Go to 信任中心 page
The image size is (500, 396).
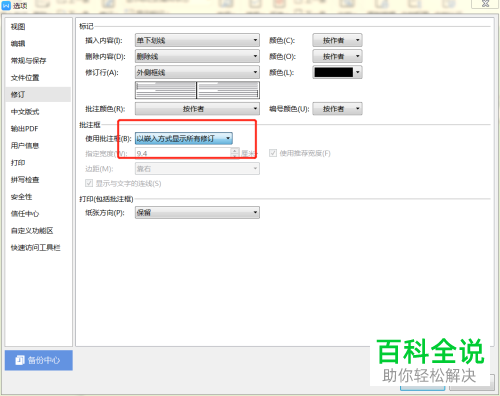click(25, 214)
